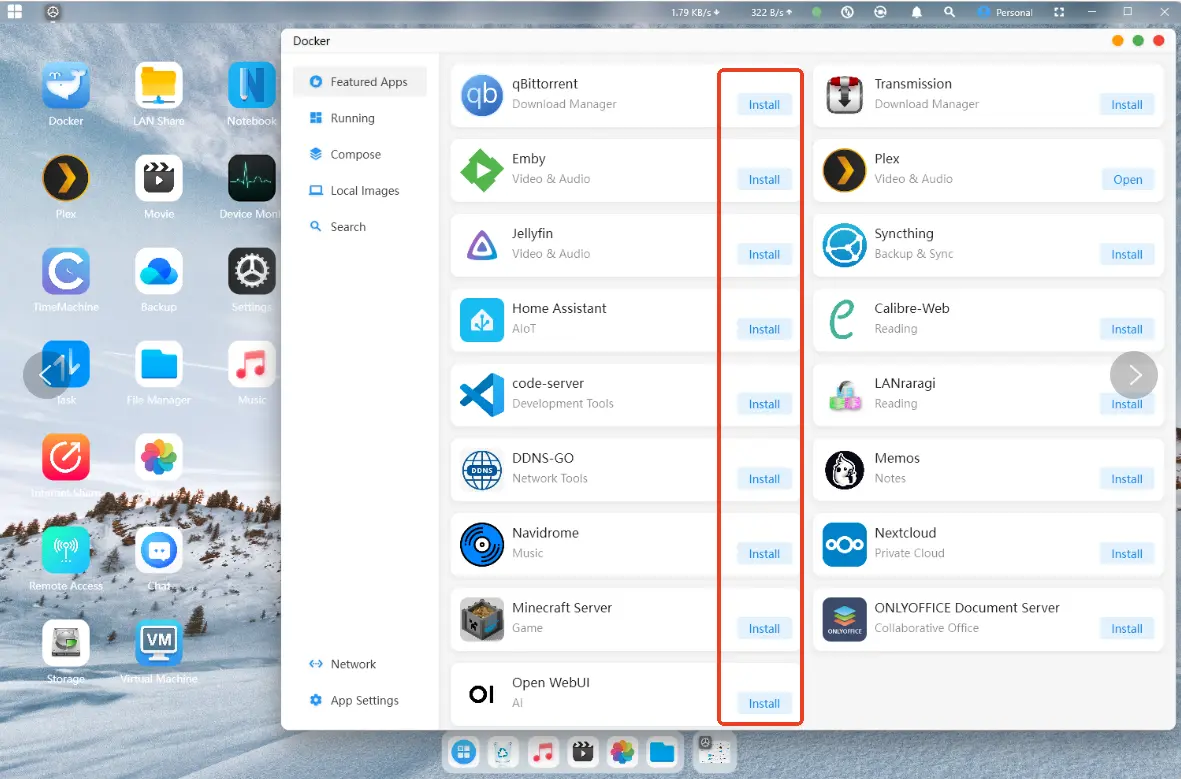Viewport: 1181px width, 779px height.
Task: Click the Home Assistant icon
Action: click(x=481, y=320)
